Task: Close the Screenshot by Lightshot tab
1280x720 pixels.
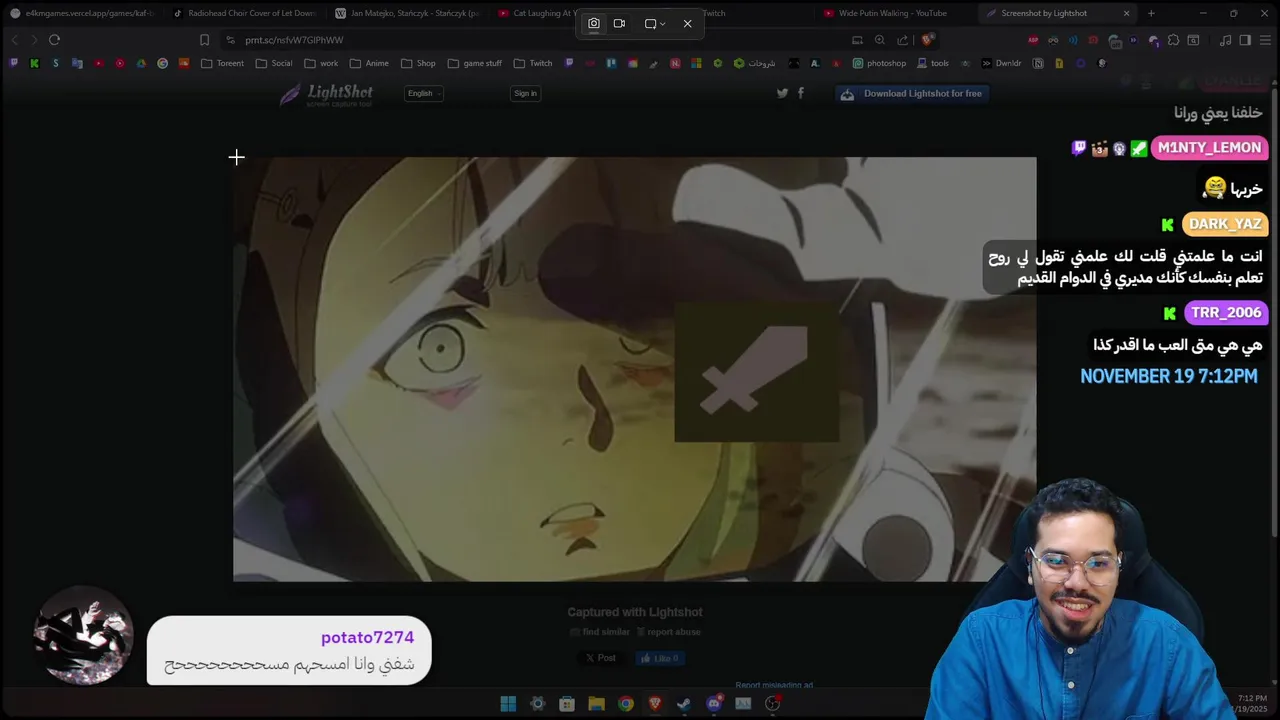Action: coord(1127,13)
